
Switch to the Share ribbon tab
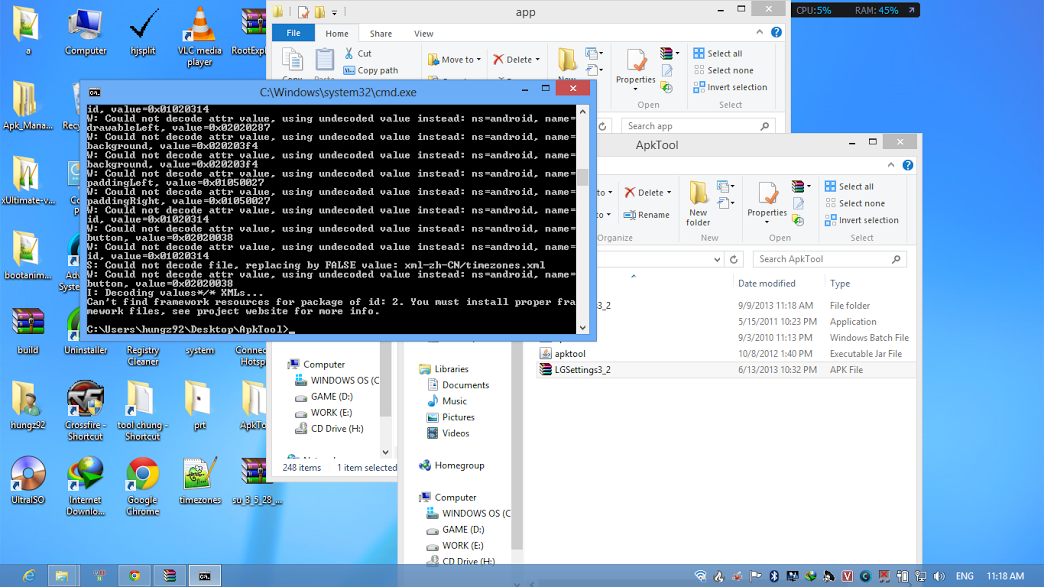click(380, 33)
